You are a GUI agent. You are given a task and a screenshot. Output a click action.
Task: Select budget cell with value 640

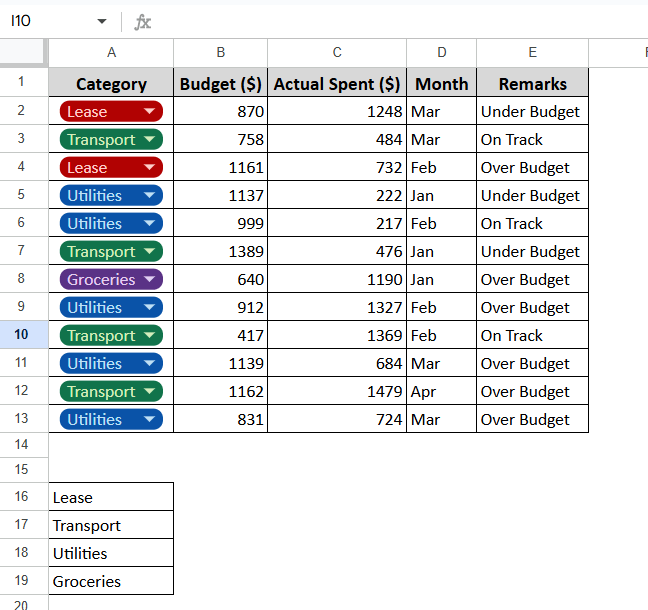221,279
